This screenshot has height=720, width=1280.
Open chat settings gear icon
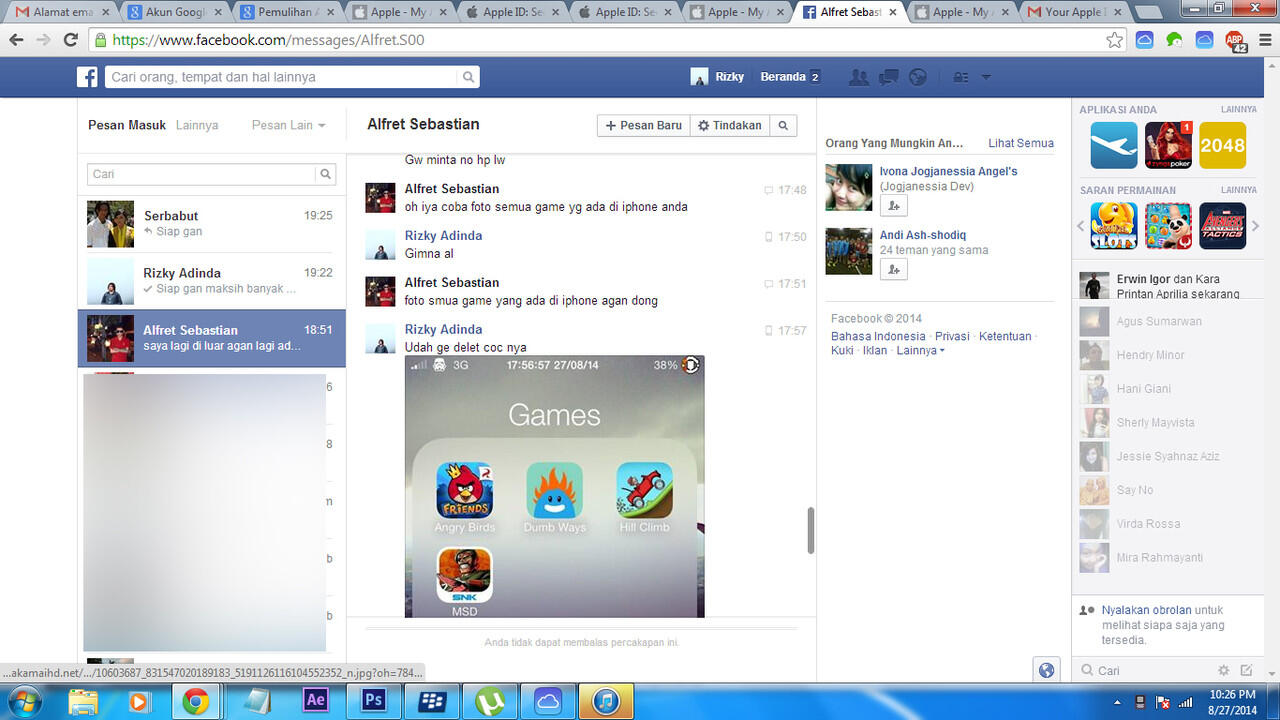(x=1223, y=670)
